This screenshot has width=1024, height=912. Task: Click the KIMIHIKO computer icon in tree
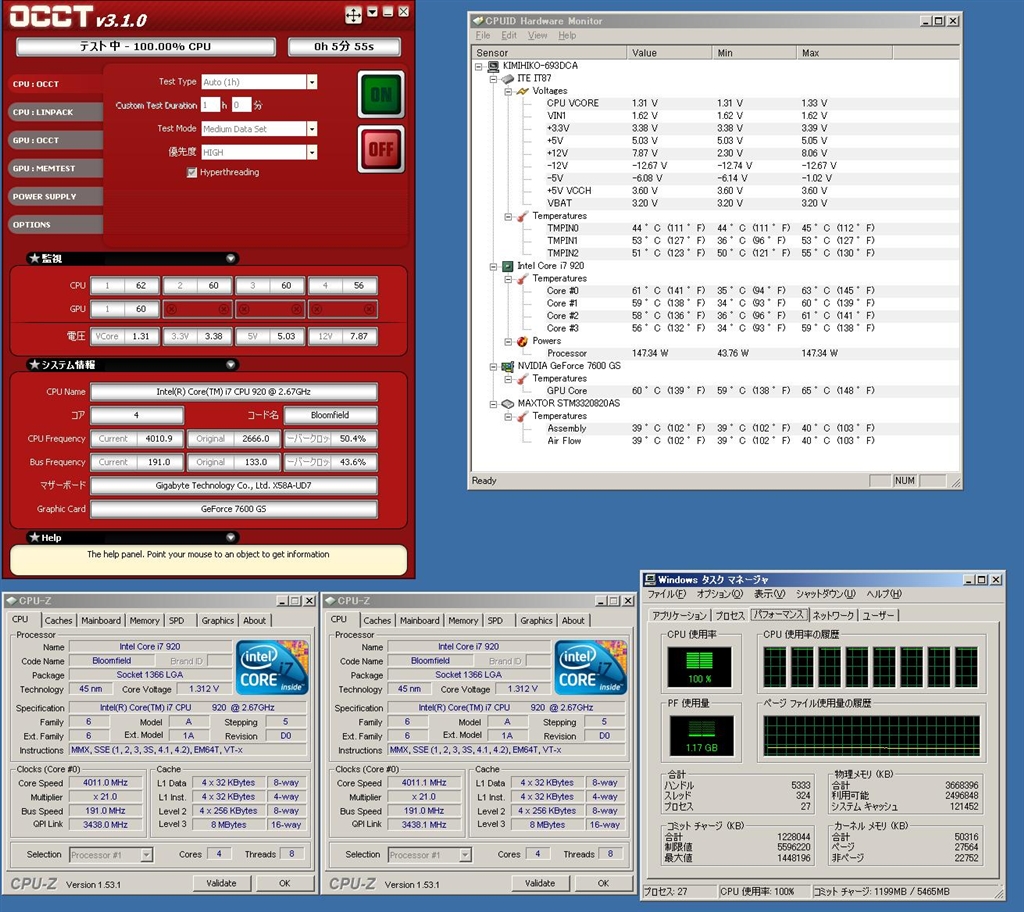click(x=493, y=66)
